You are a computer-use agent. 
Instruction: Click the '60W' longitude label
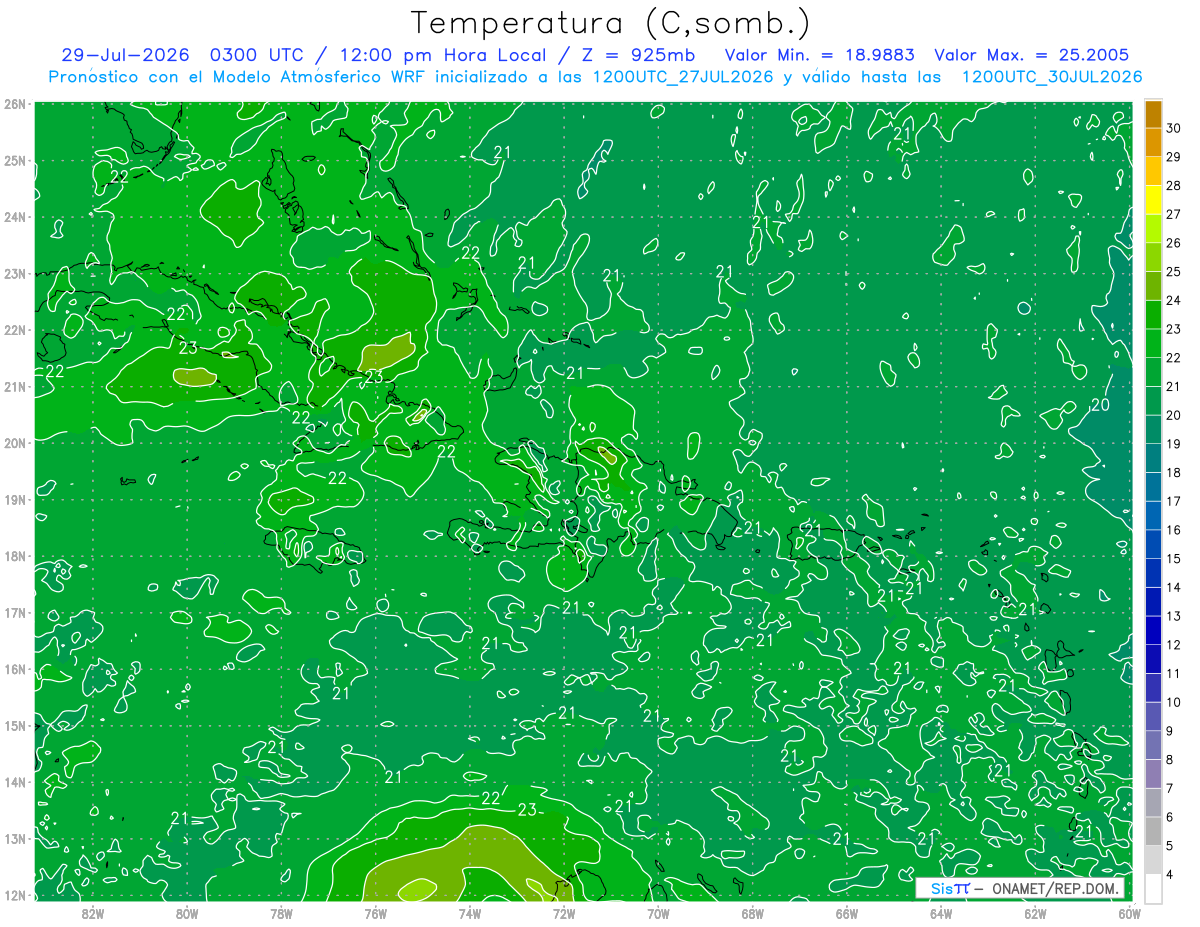tap(1130, 912)
